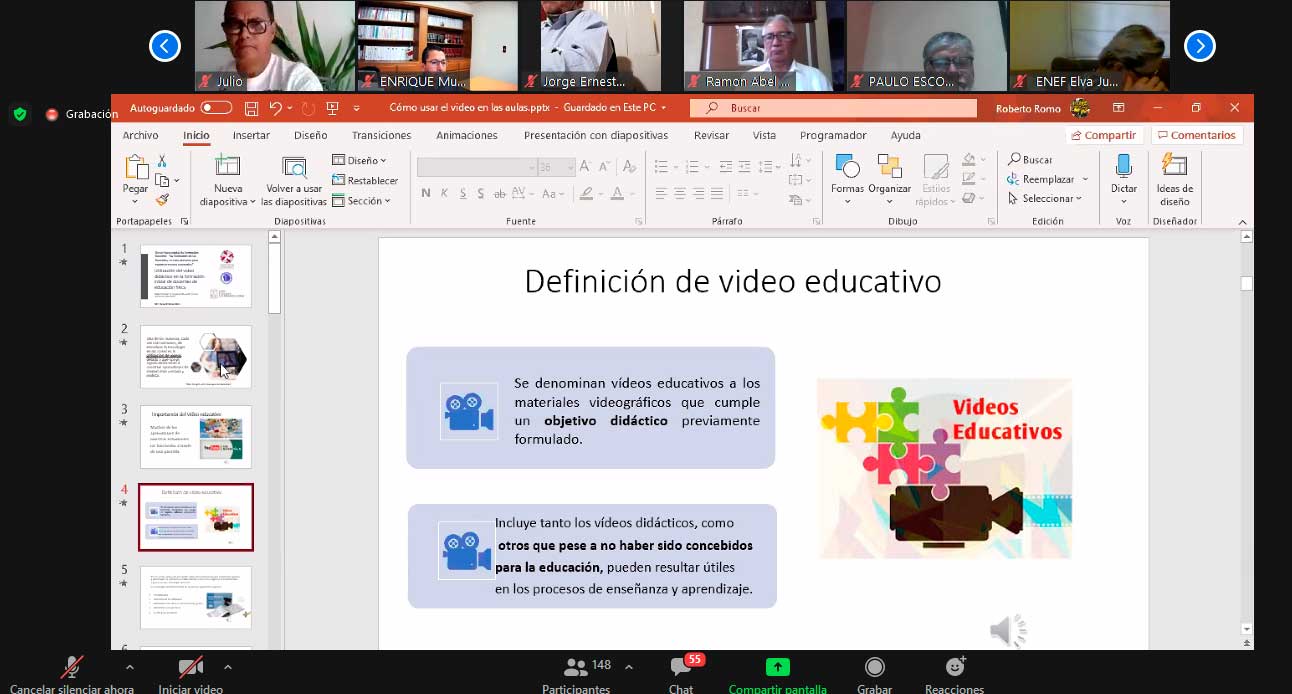Image resolution: width=1292 pixels, height=694 pixels.
Task: Open Zoom Reacciones emoji icon
Action: coord(955,667)
